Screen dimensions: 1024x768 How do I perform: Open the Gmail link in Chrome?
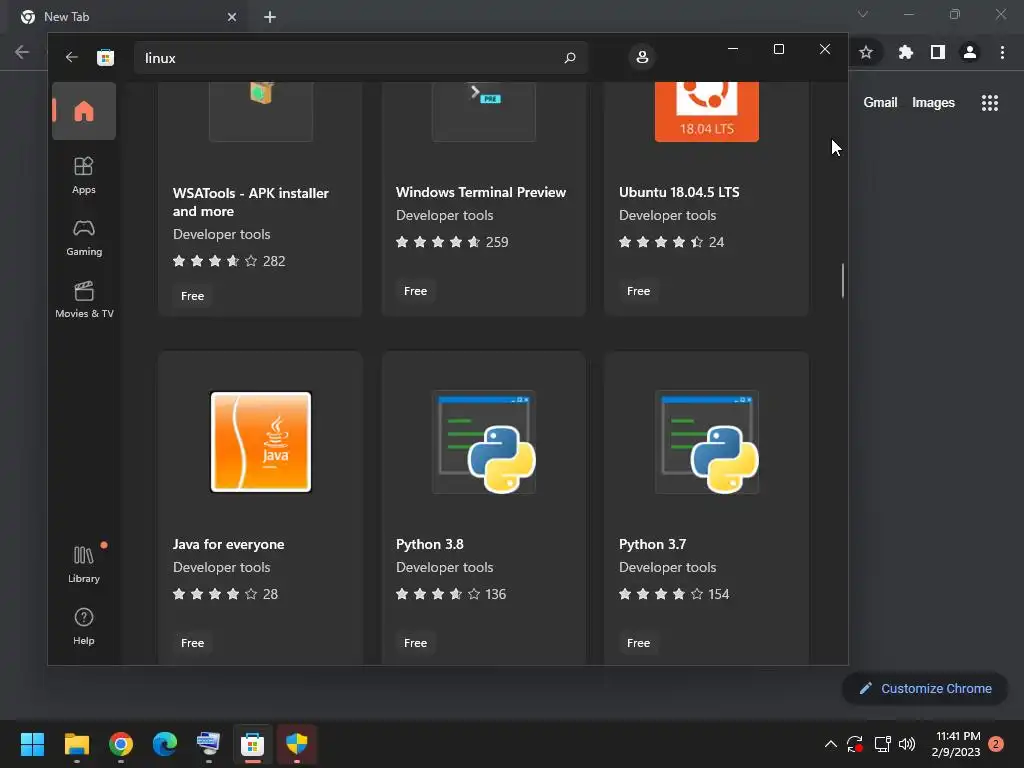[x=880, y=103]
